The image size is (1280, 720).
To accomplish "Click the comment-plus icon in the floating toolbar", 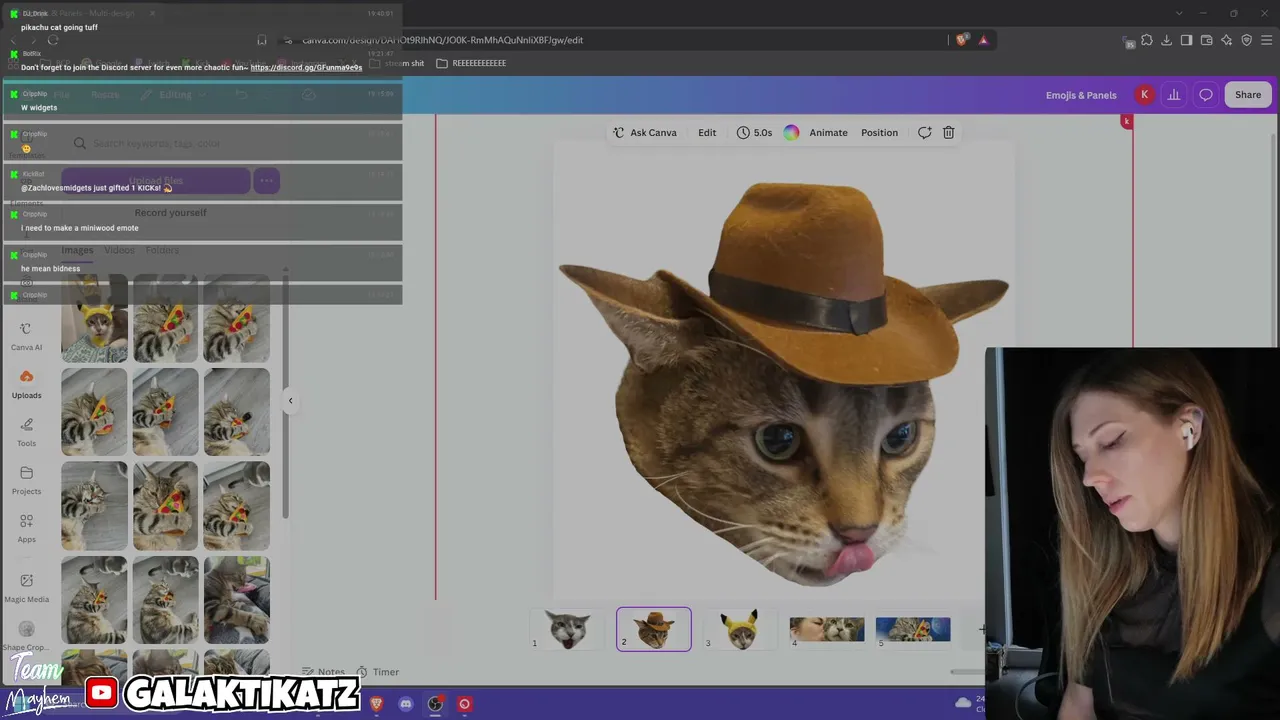I will pos(924,132).
